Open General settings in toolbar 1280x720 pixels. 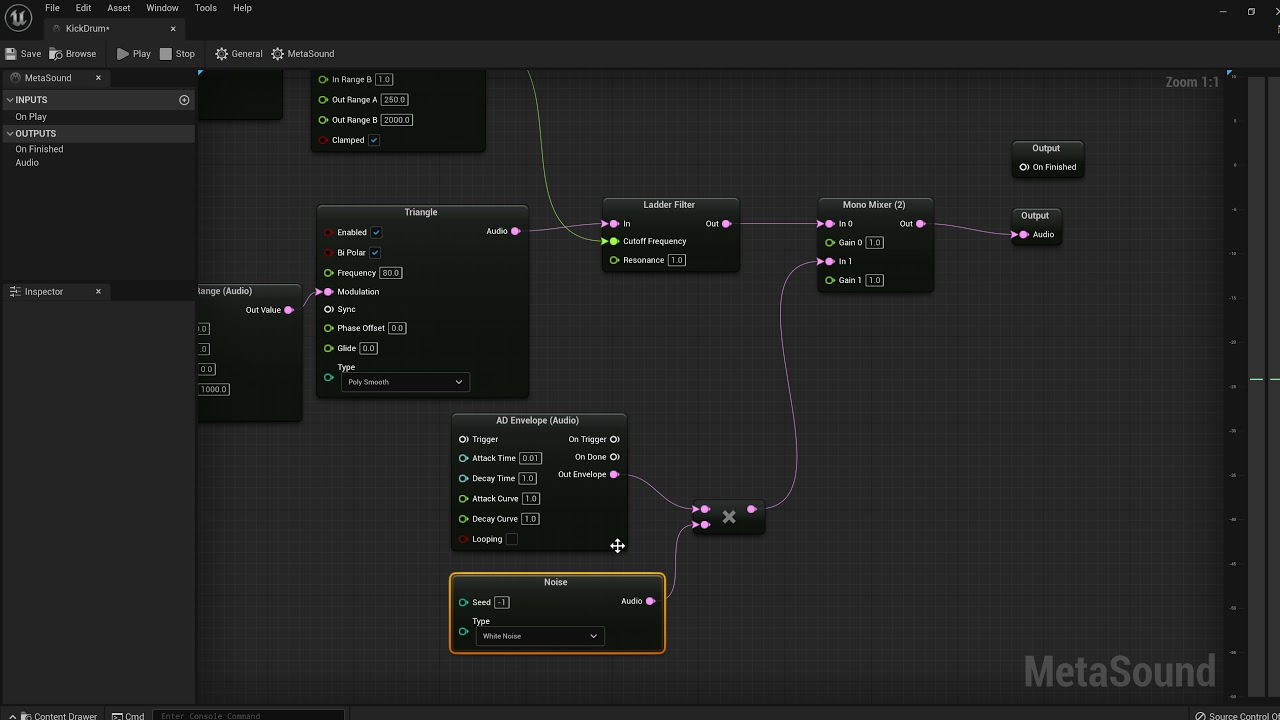coord(238,54)
